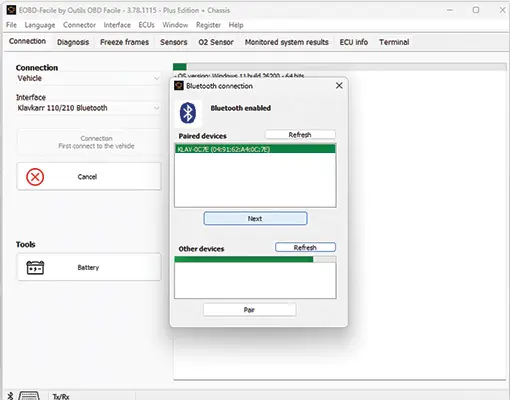
Task: Open the Interface Klavkarr 110/210 Bluetooth dropdown
Action: click(88, 108)
